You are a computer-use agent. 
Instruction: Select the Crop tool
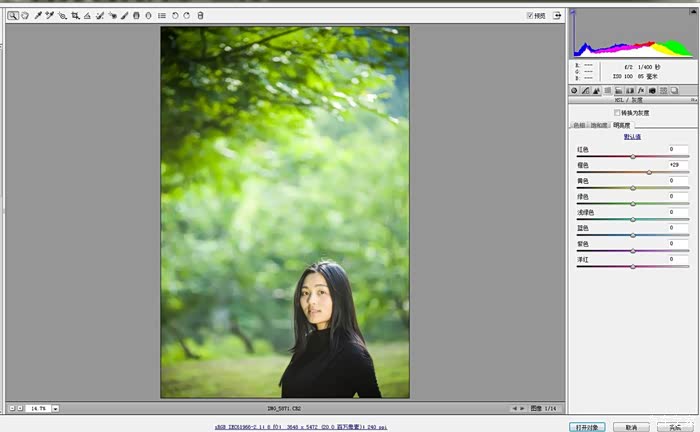click(x=75, y=16)
